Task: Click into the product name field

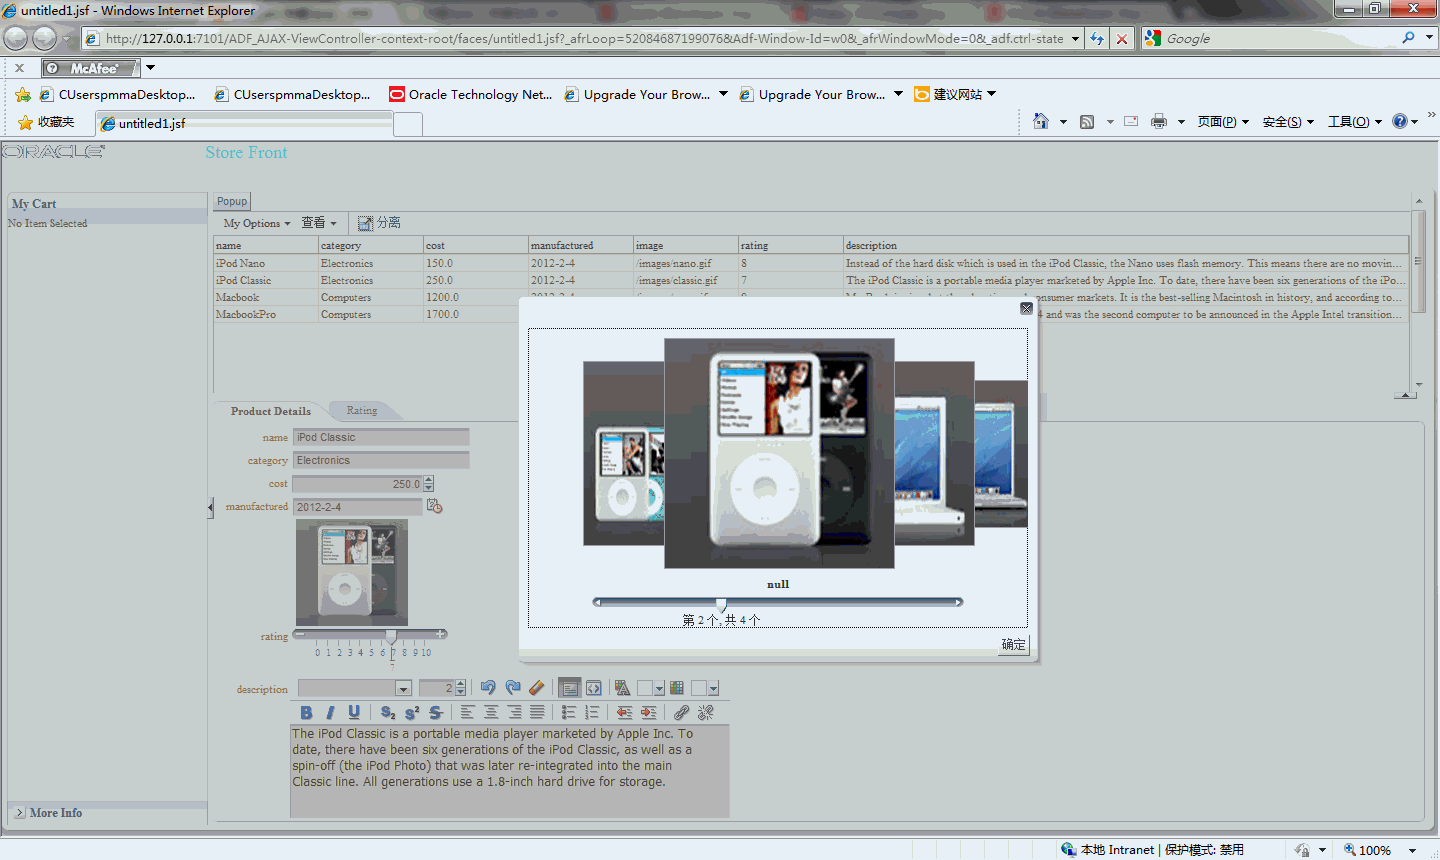Action: tap(381, 437)
